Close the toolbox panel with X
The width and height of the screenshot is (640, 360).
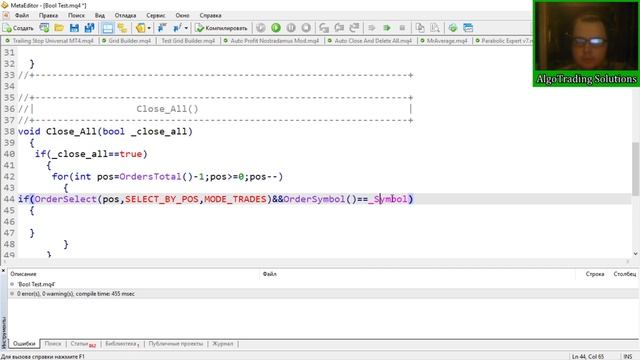click(3, 271)
